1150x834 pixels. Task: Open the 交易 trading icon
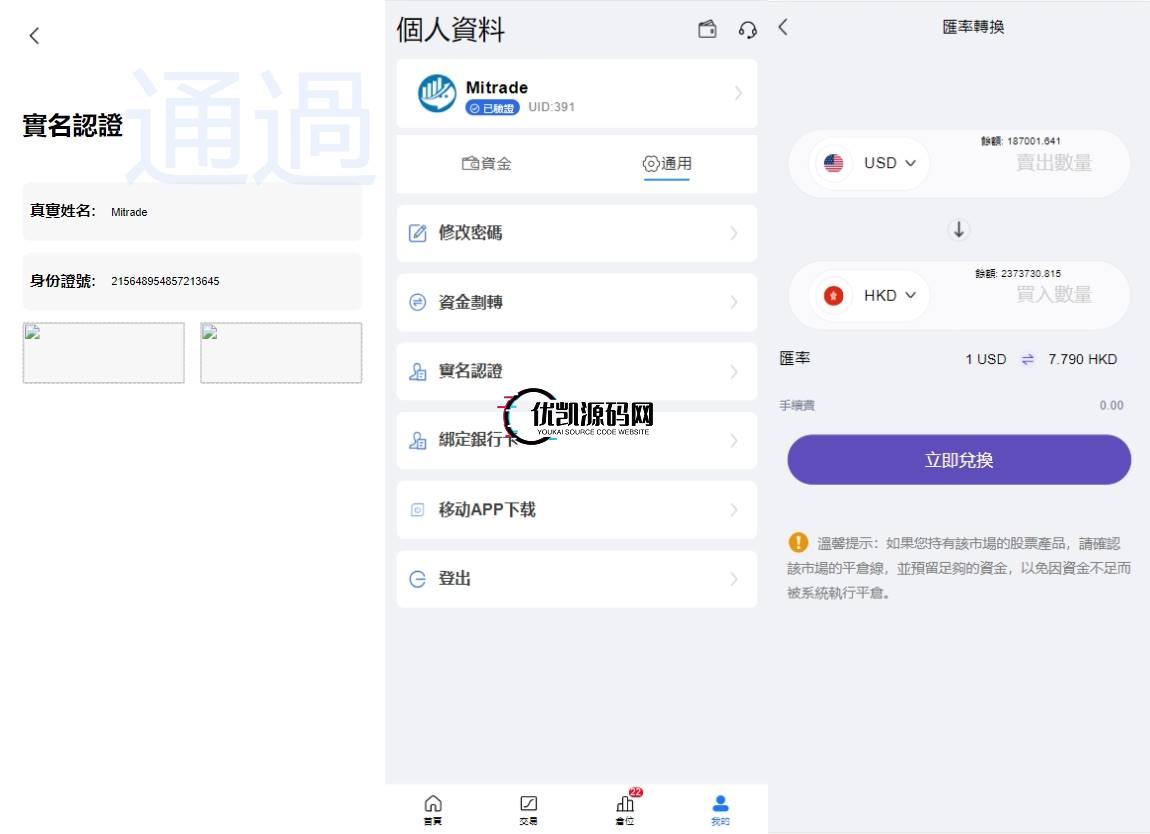tap(528, 808)
